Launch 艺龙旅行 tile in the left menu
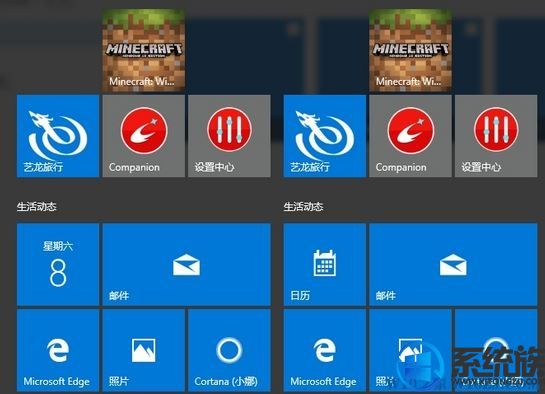The height and width of the screenshot is (394, 545). [x=58, y=136]
